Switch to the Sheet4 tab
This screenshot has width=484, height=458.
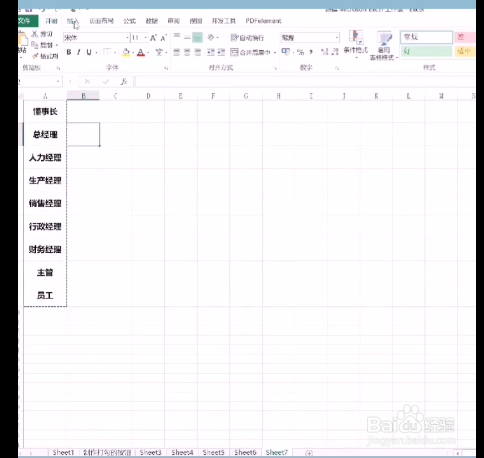tap(182, 452)
